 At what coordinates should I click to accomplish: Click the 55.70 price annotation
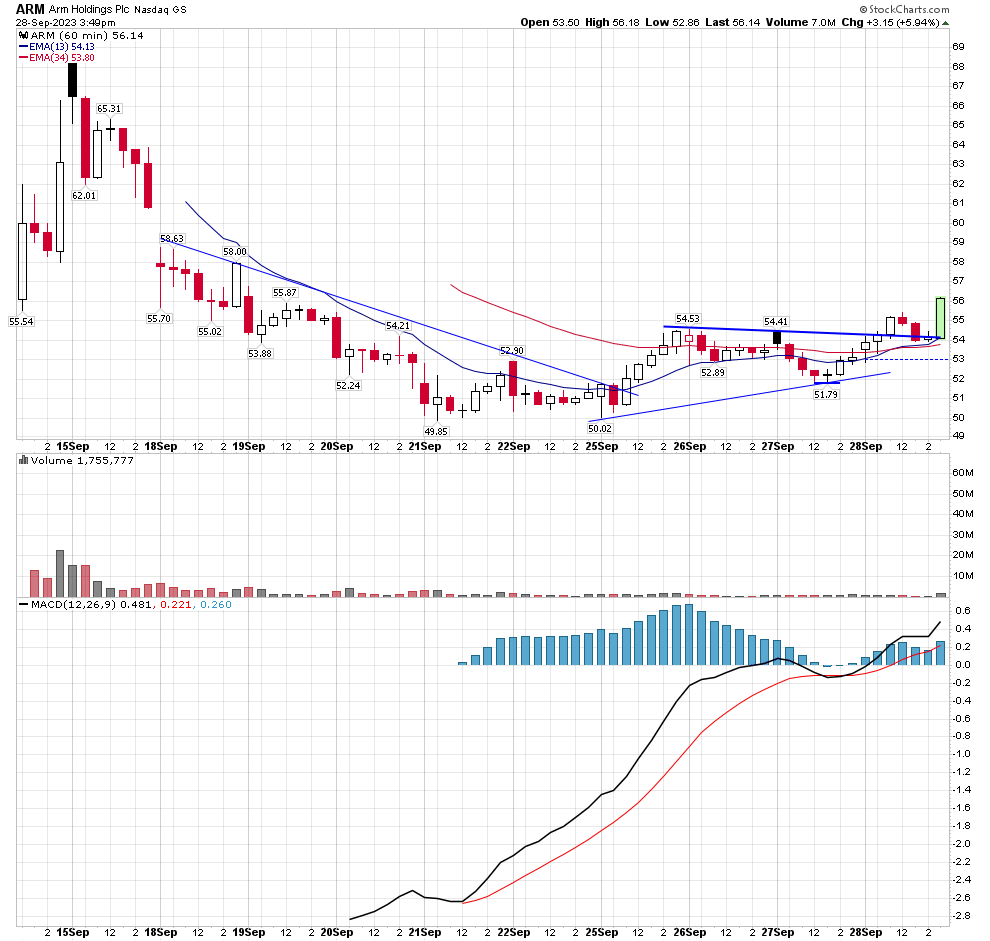[159, 319]
